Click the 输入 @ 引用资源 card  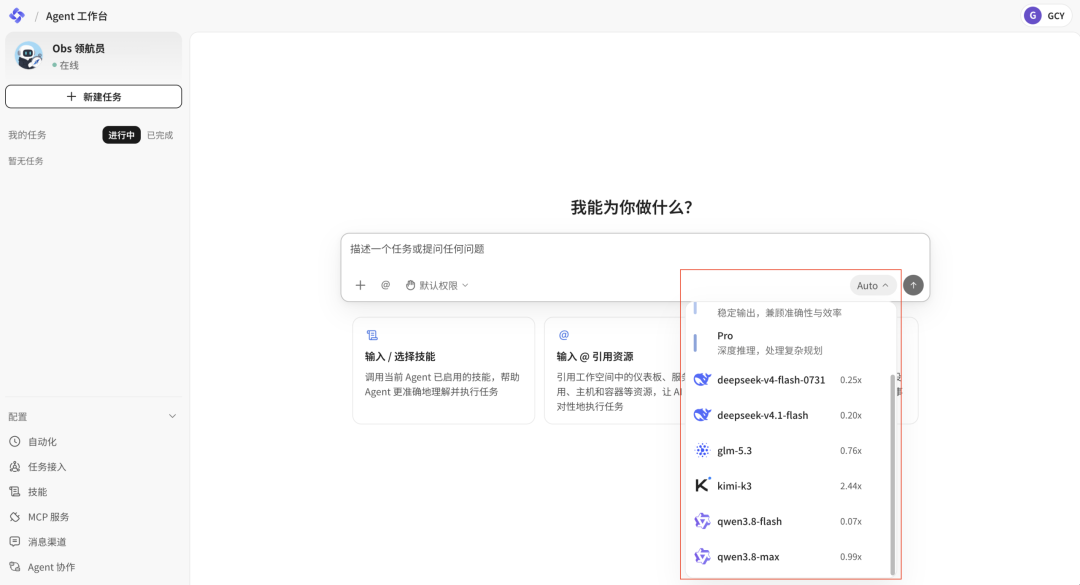coord(612,371)
